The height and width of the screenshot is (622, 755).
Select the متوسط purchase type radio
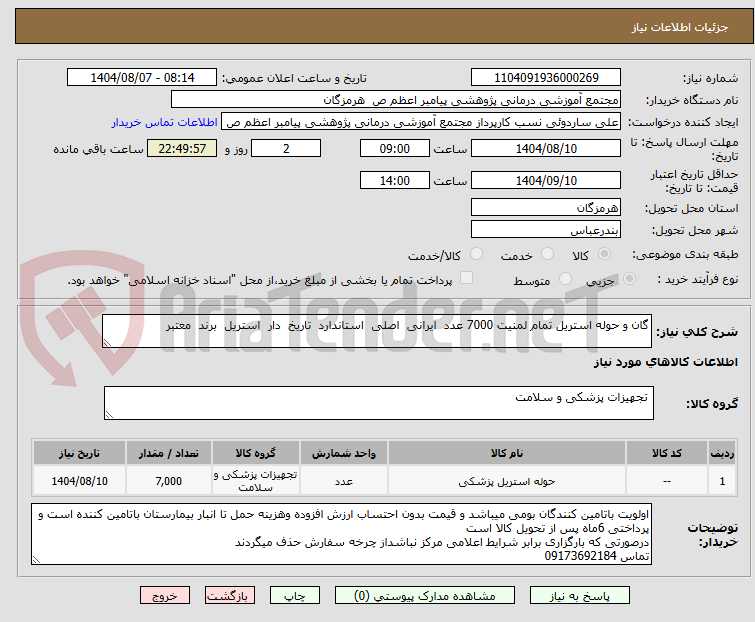565,279
